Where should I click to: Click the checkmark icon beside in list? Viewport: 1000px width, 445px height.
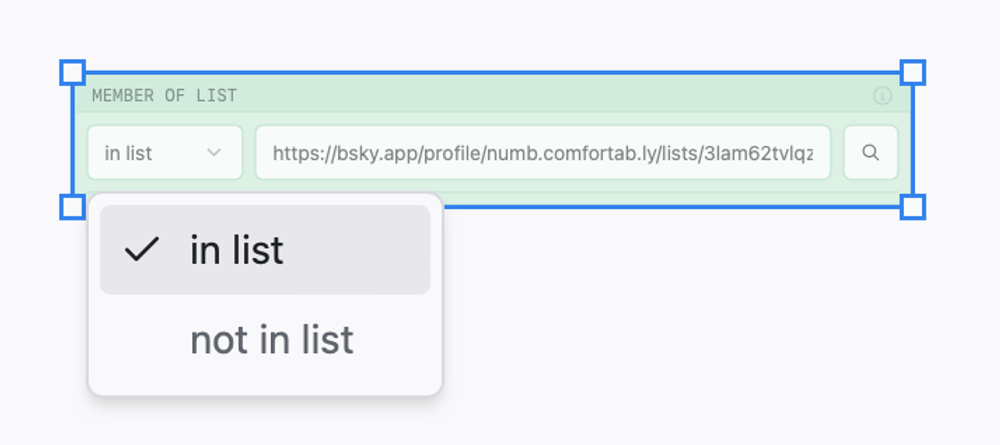(x=142, y=249)
